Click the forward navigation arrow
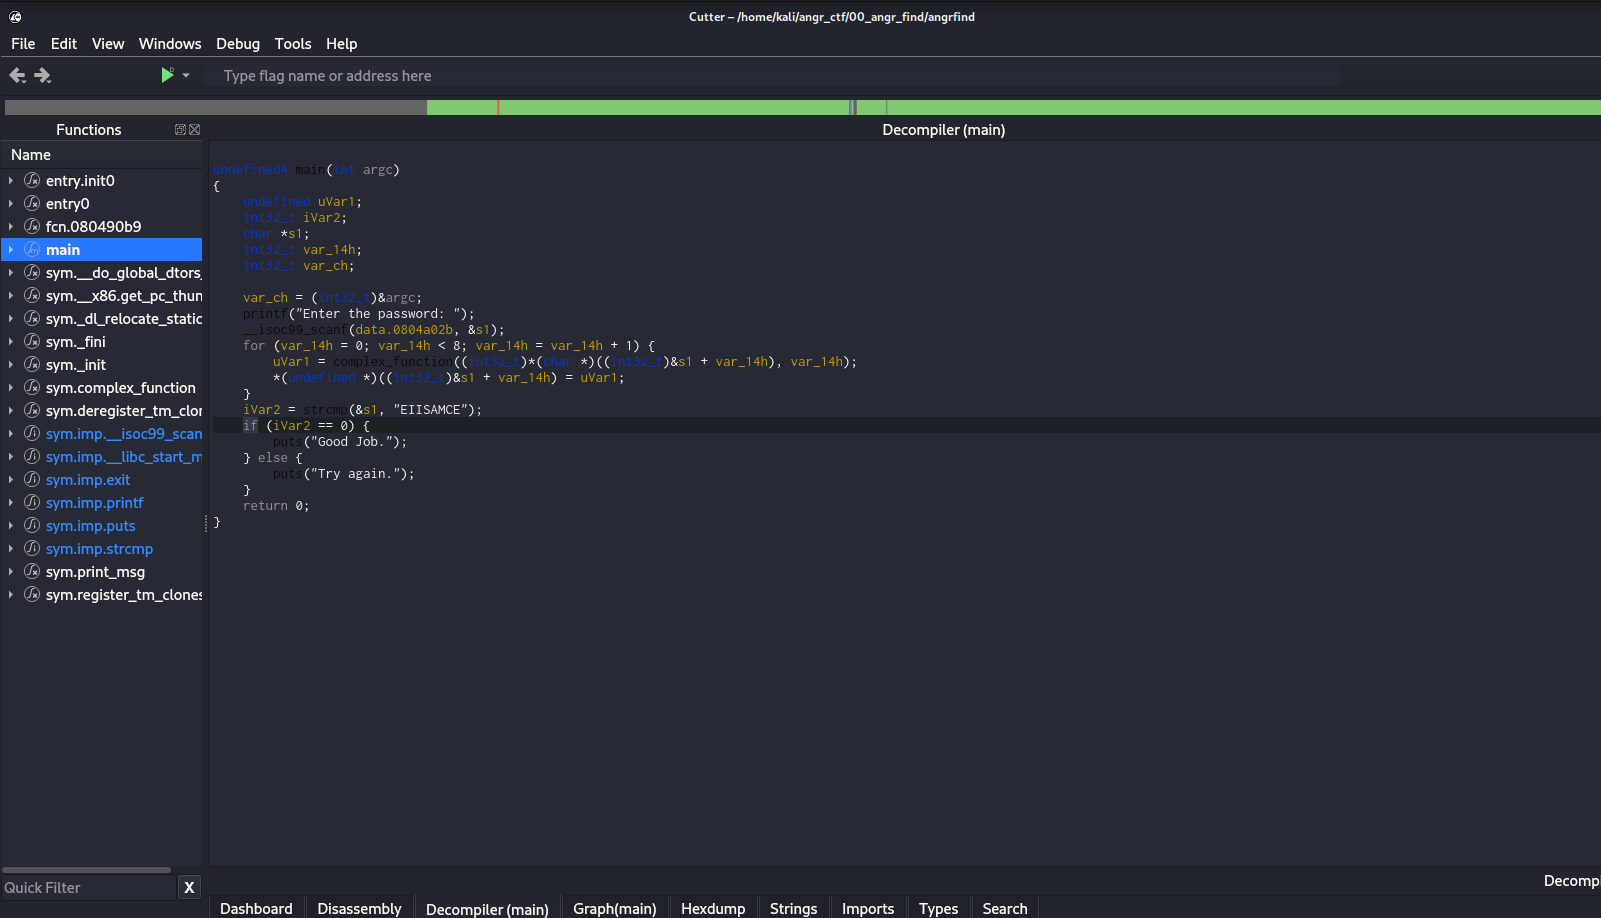This screenshot has width=1601, height=918. [42, 76]
